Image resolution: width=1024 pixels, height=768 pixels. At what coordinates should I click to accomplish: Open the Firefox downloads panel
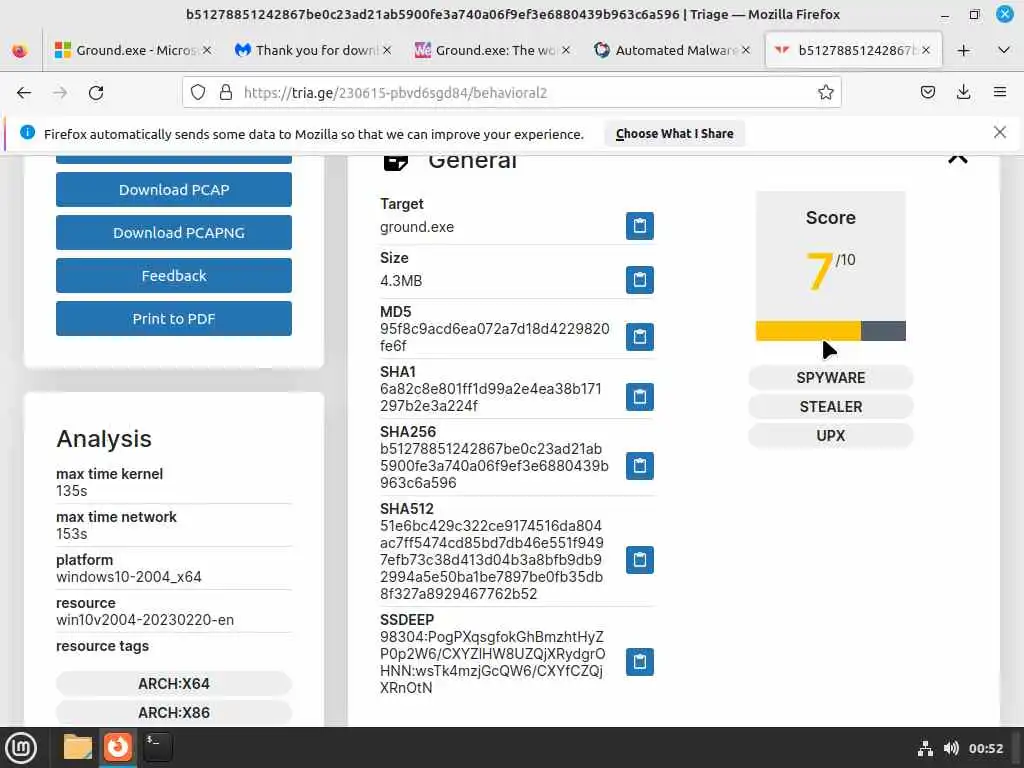[x=963, y=93]
